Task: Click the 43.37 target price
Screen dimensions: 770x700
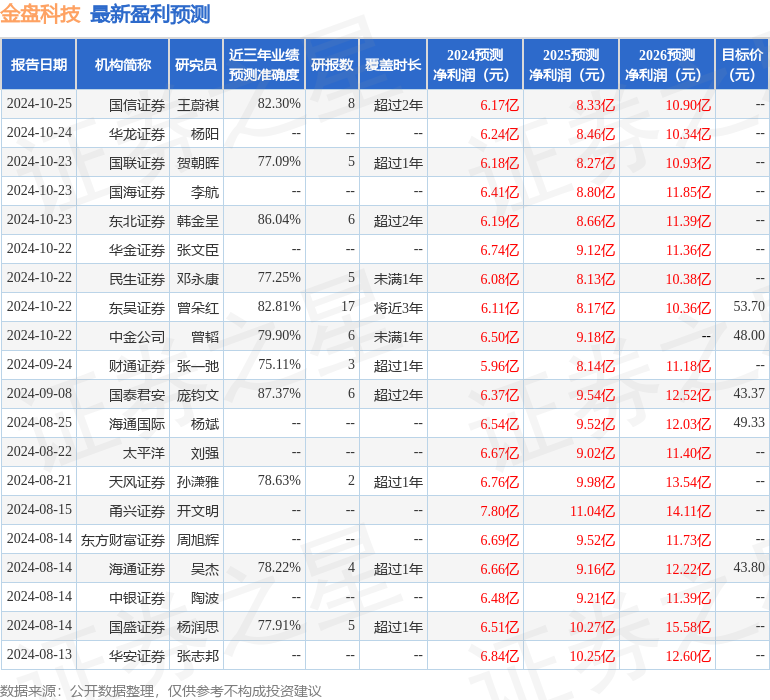Action: coord(749,393)
